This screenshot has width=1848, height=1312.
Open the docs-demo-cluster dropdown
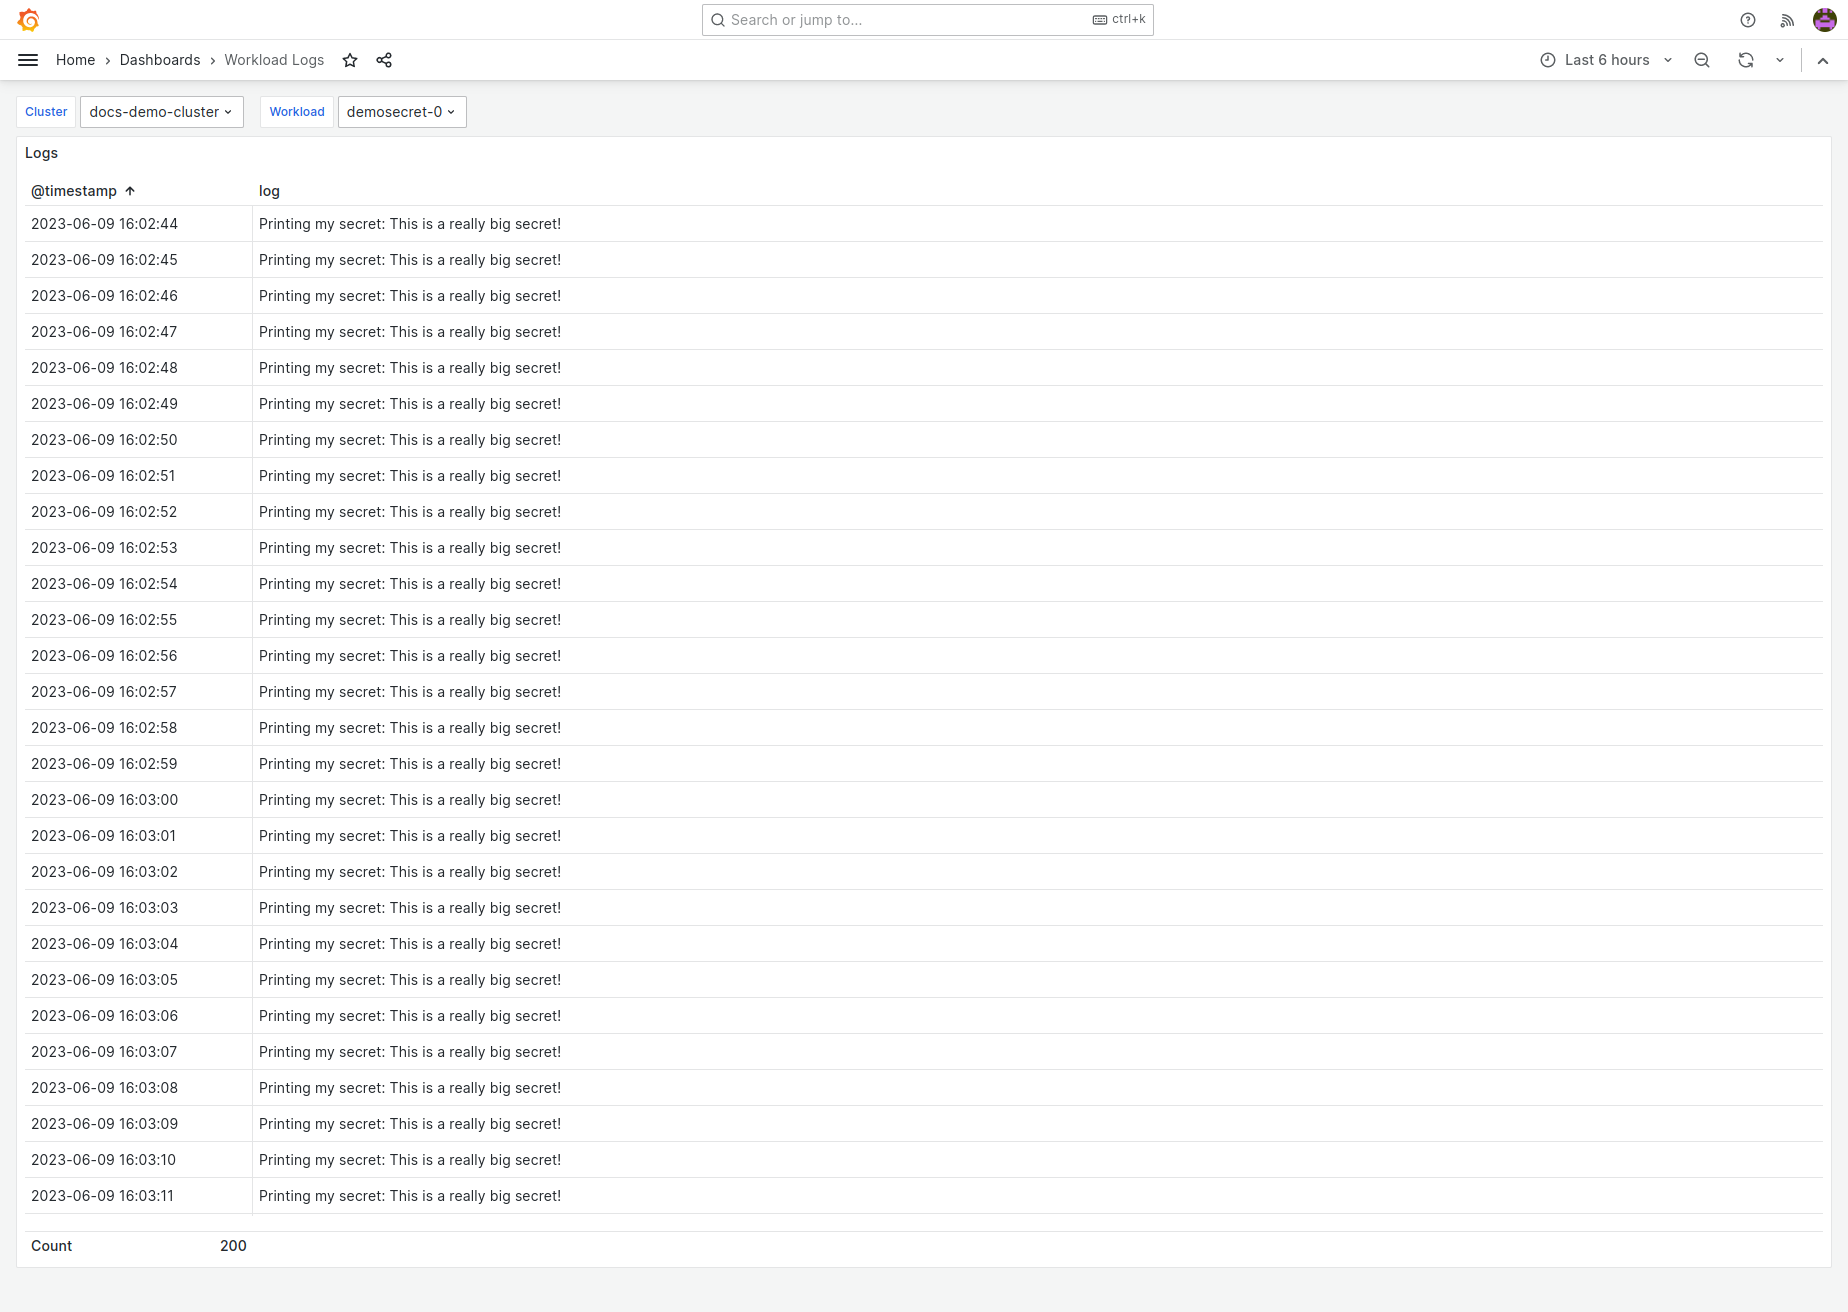tap(161, 112)
